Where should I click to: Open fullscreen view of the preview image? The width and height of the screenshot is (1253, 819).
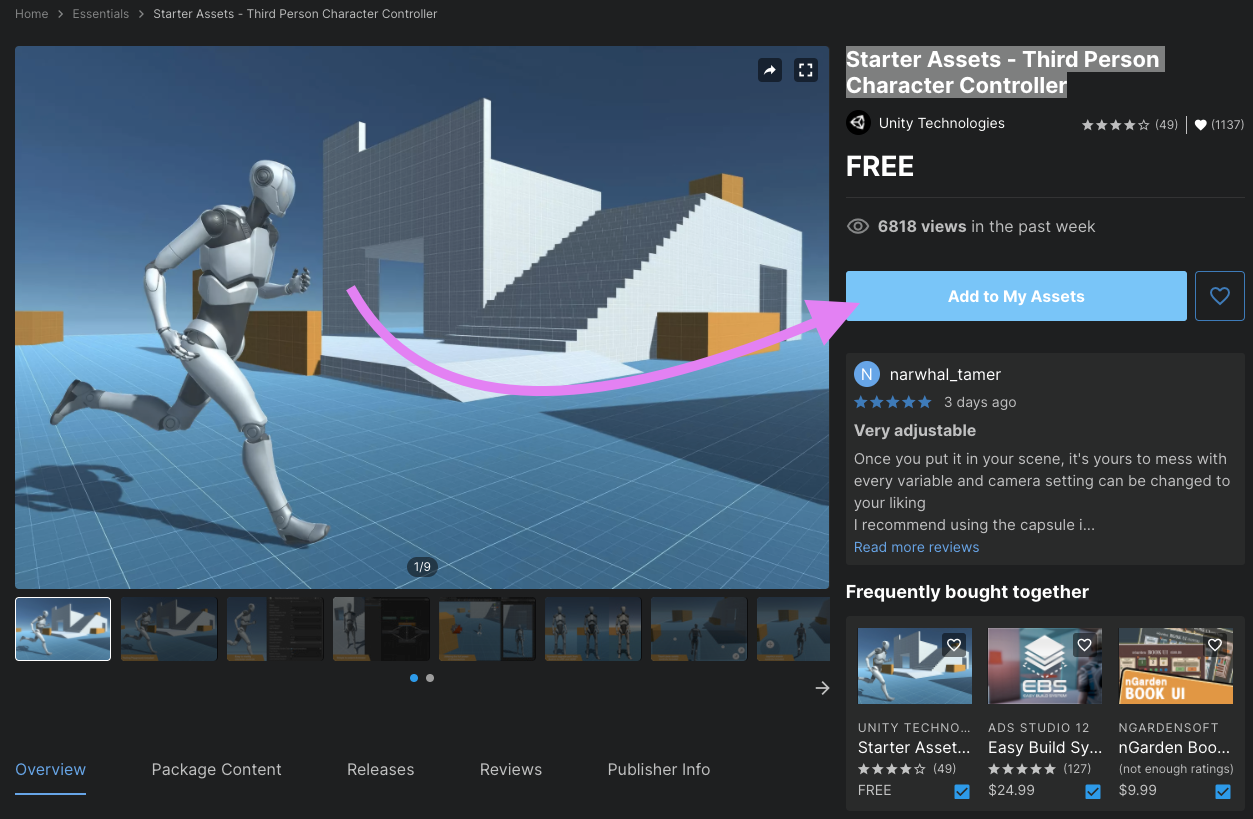(x=805, y=70)
